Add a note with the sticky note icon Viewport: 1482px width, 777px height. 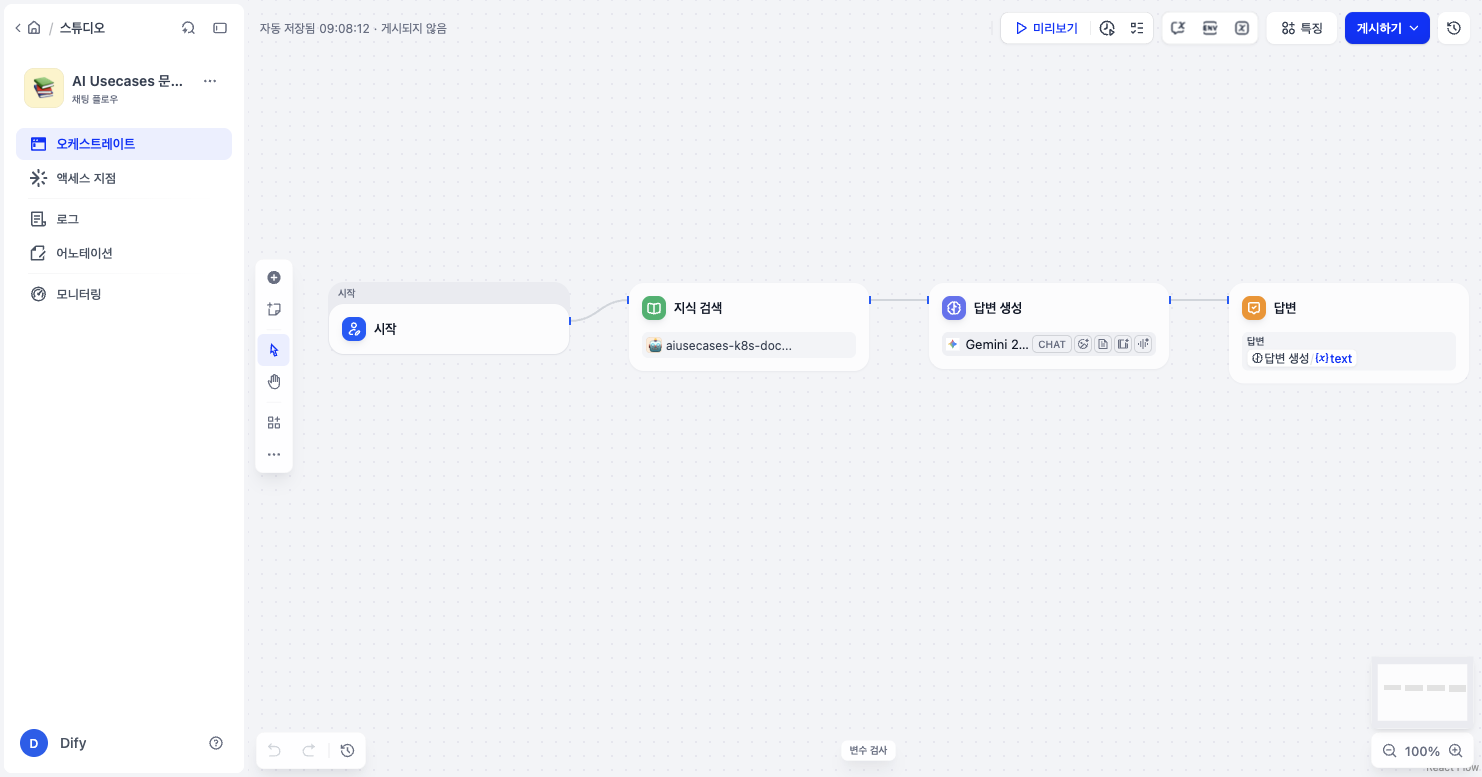[x=274, y=310]
